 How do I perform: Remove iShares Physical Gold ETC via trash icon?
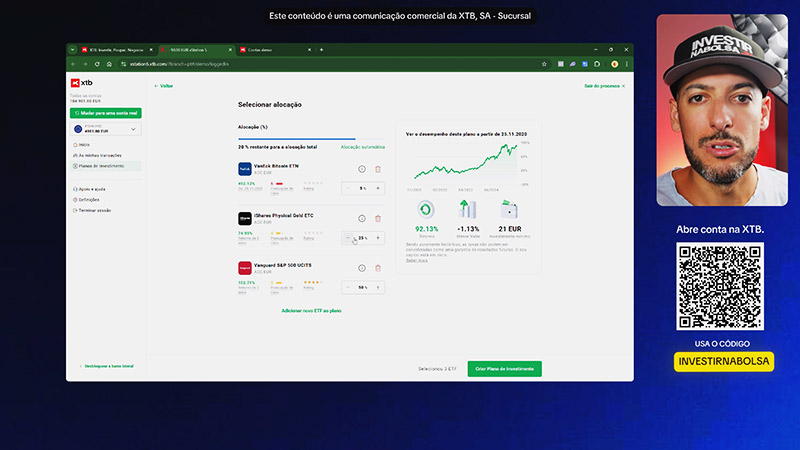point(378,218)
